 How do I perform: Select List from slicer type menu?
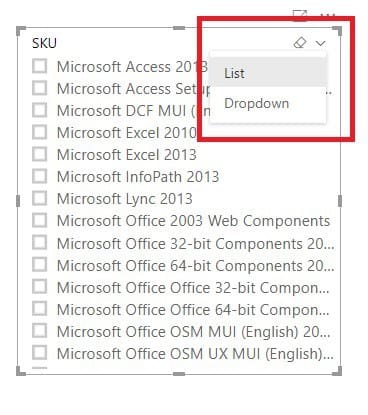tap(268, 73)
